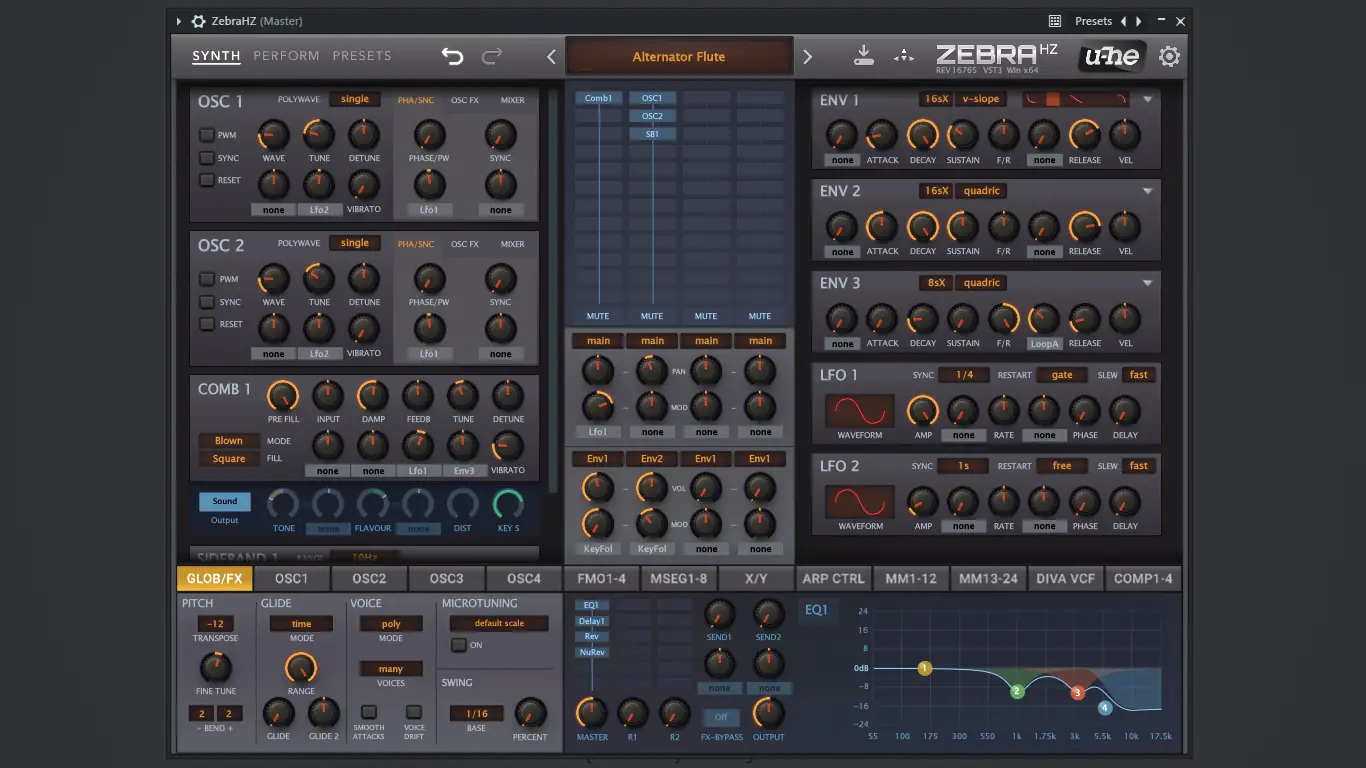Load the next preset with right arrow
Viewport: 1366px width, 768px height.
[808, 57]
